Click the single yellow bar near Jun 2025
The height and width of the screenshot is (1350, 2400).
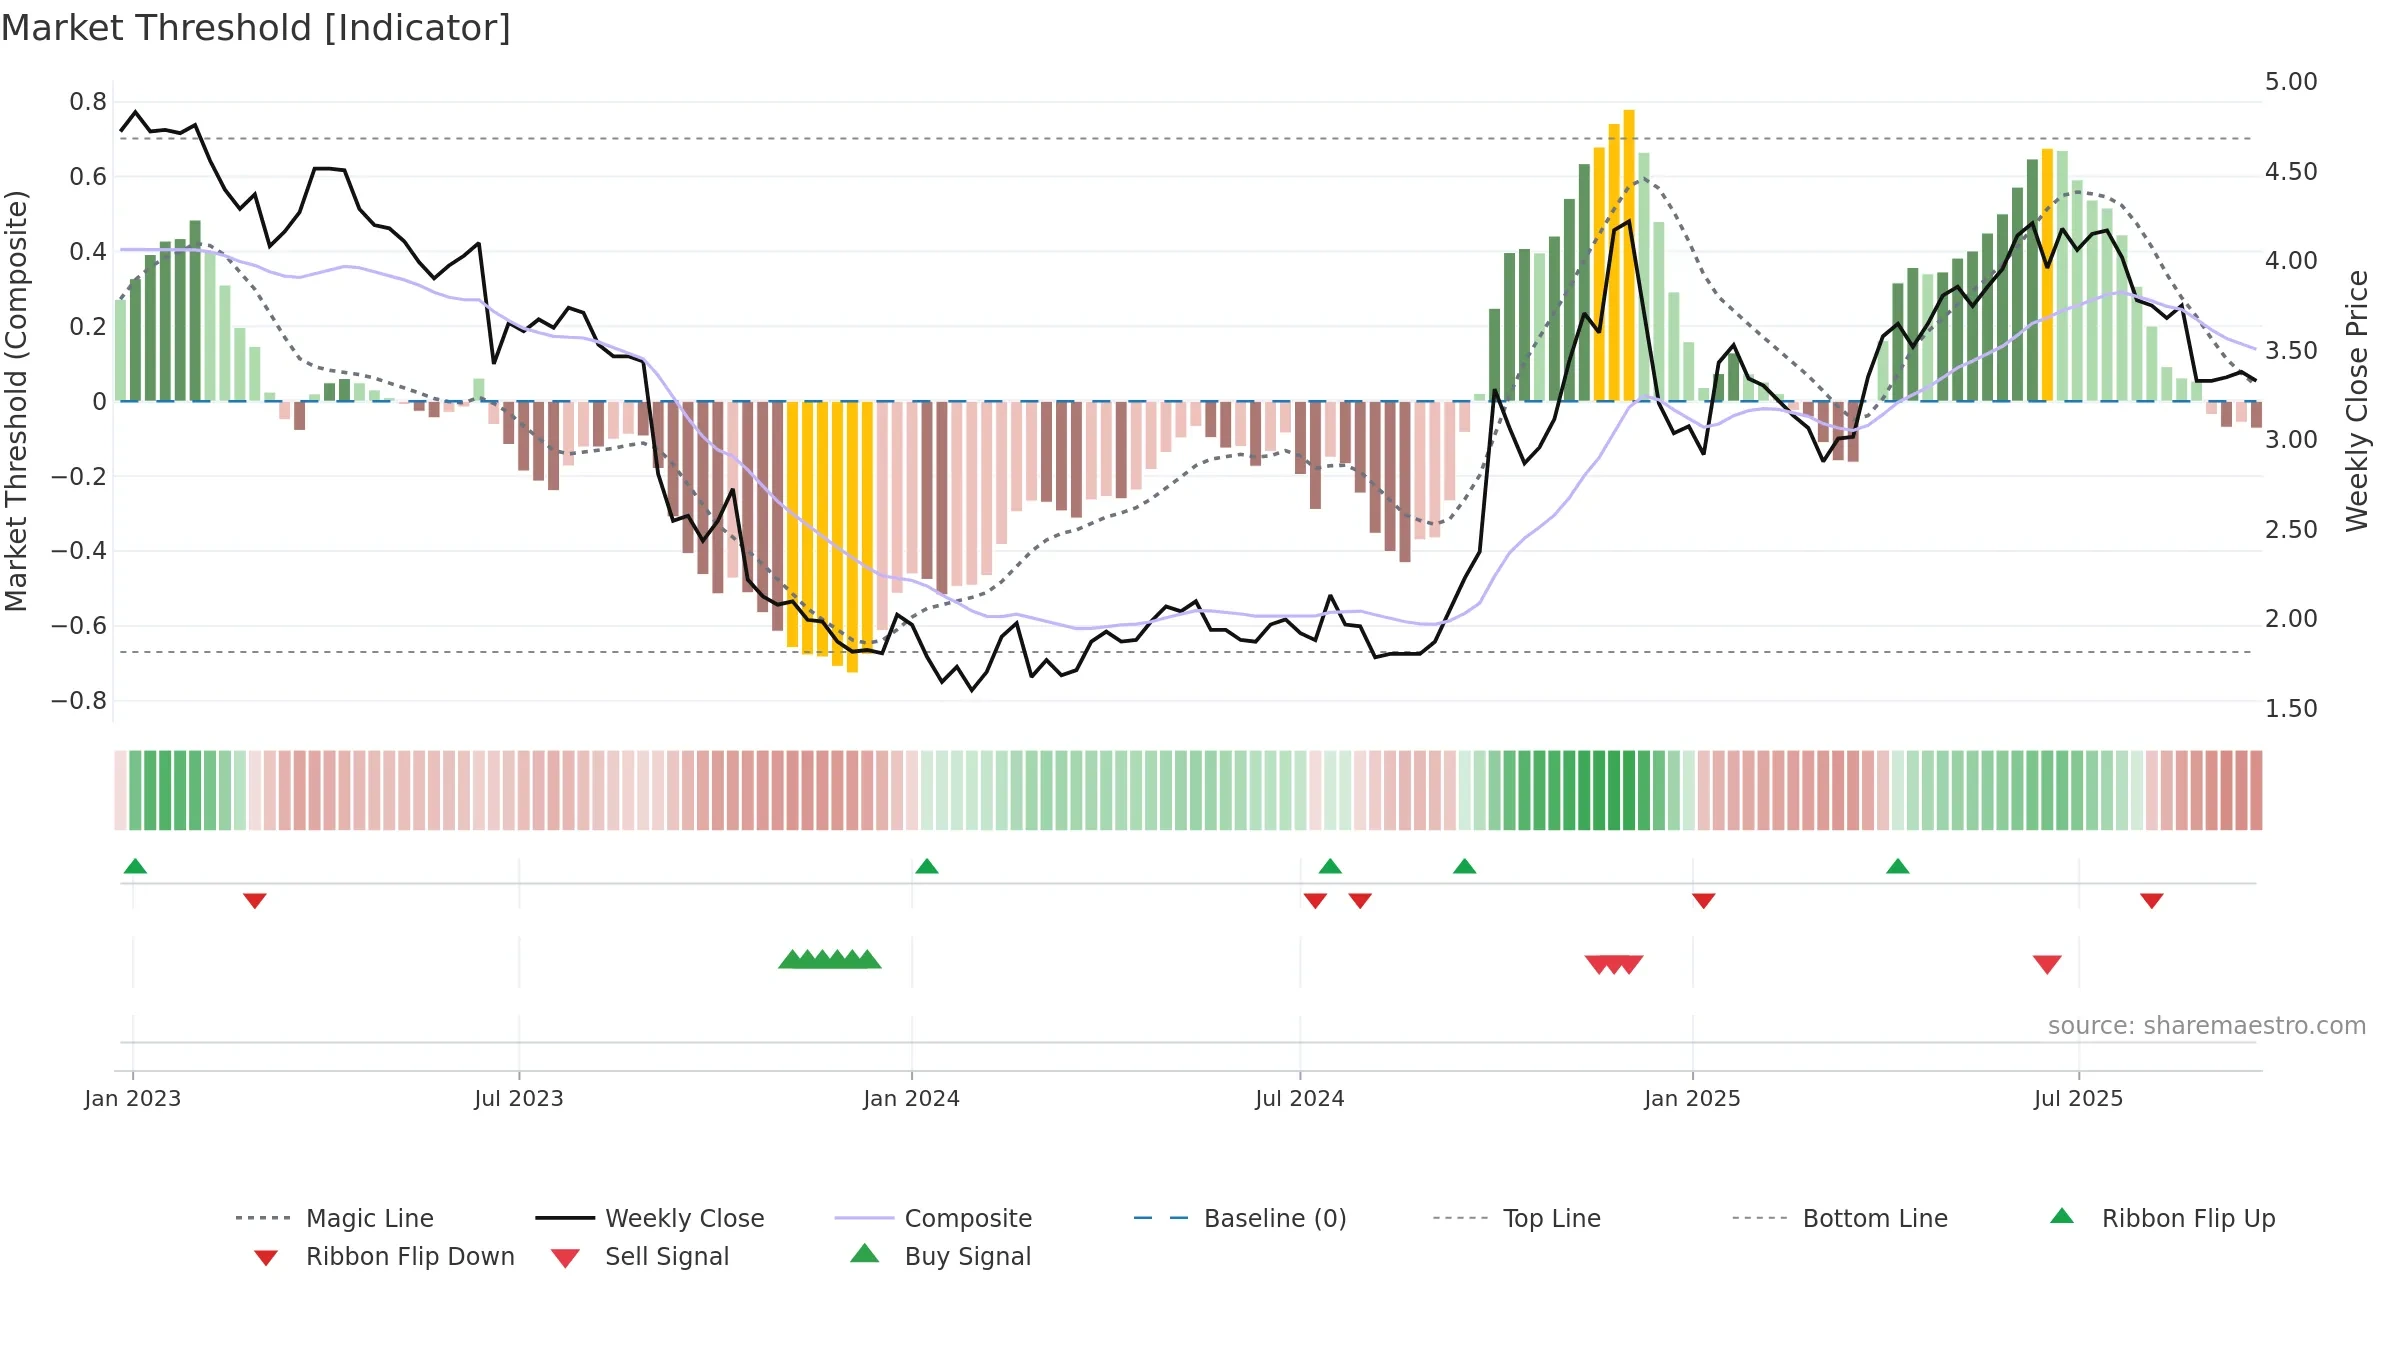tap(2047, 275)
